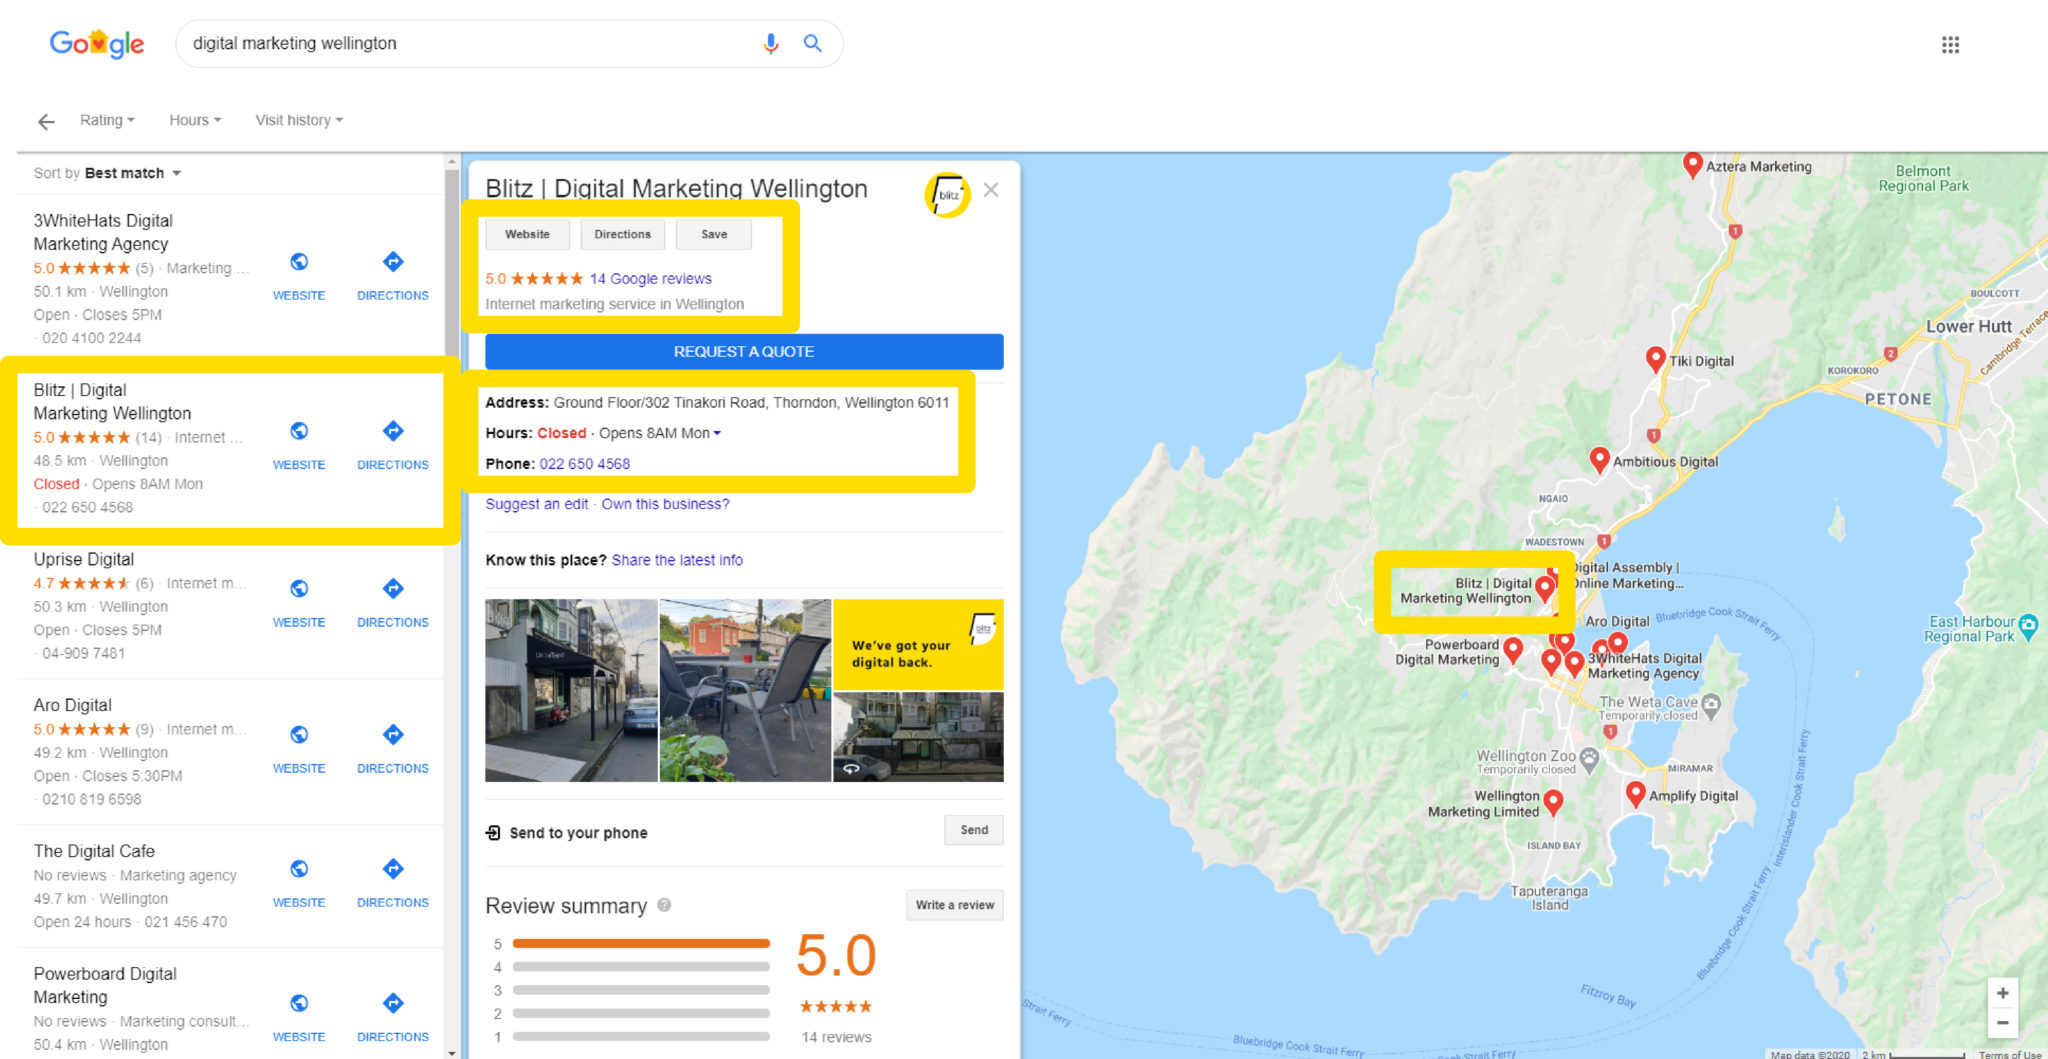Click the Directions button in Blitz panel
The image size is (2048, 1059).
[x=622, y=234]
